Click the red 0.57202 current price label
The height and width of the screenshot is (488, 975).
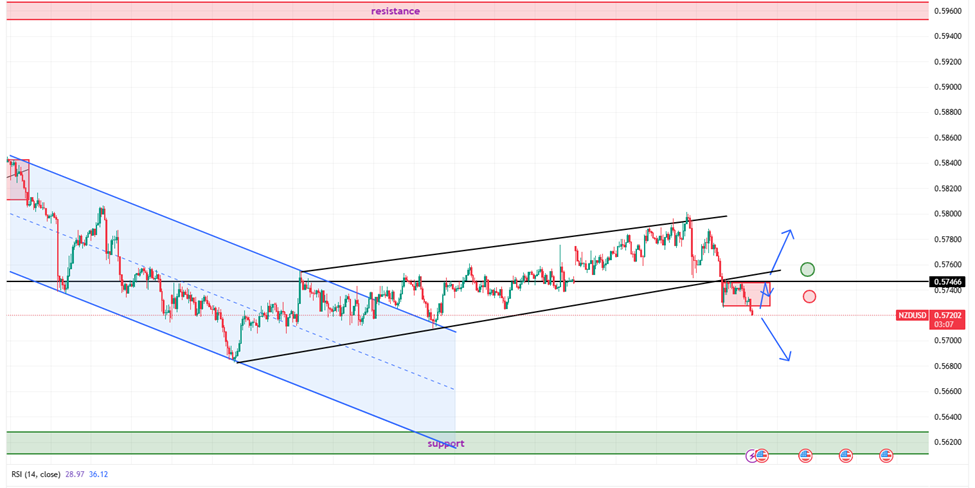(x=949, y=315)
